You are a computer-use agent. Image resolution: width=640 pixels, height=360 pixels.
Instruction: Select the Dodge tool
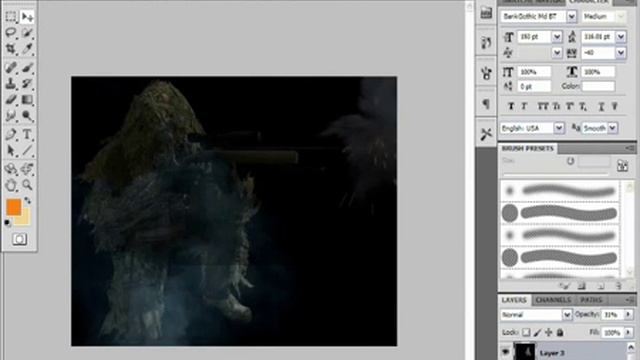[27, 116]
